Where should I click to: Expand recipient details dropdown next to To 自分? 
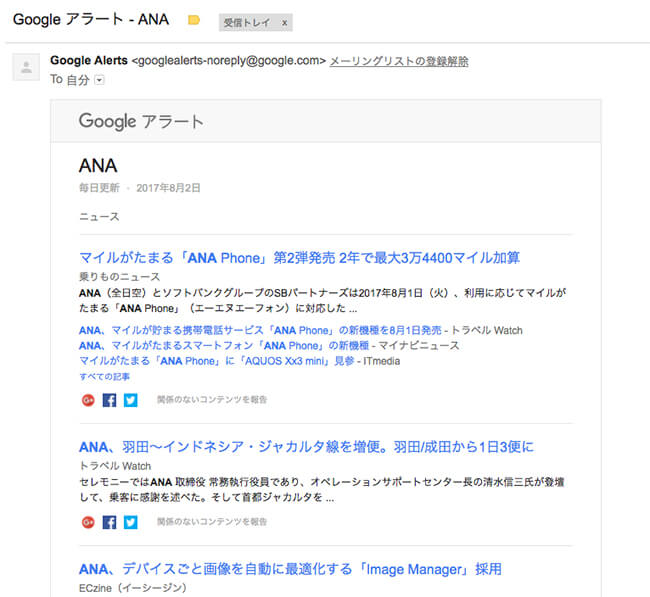(x=99, y=80)
